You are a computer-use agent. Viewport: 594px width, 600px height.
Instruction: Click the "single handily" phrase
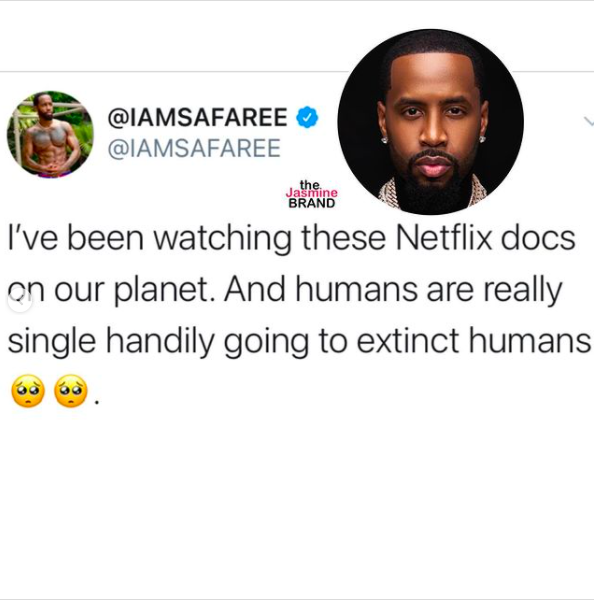[111, 342]
